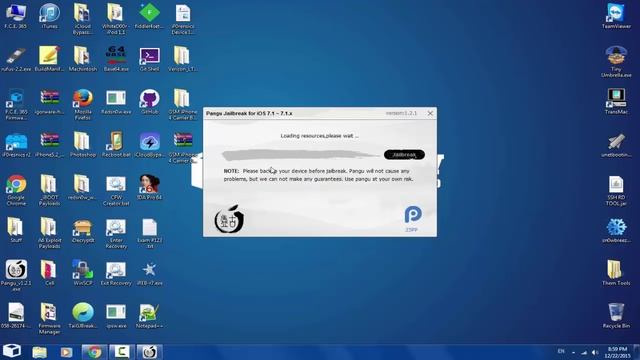Open the iDecryptIt shortcut

coord(82,230)
